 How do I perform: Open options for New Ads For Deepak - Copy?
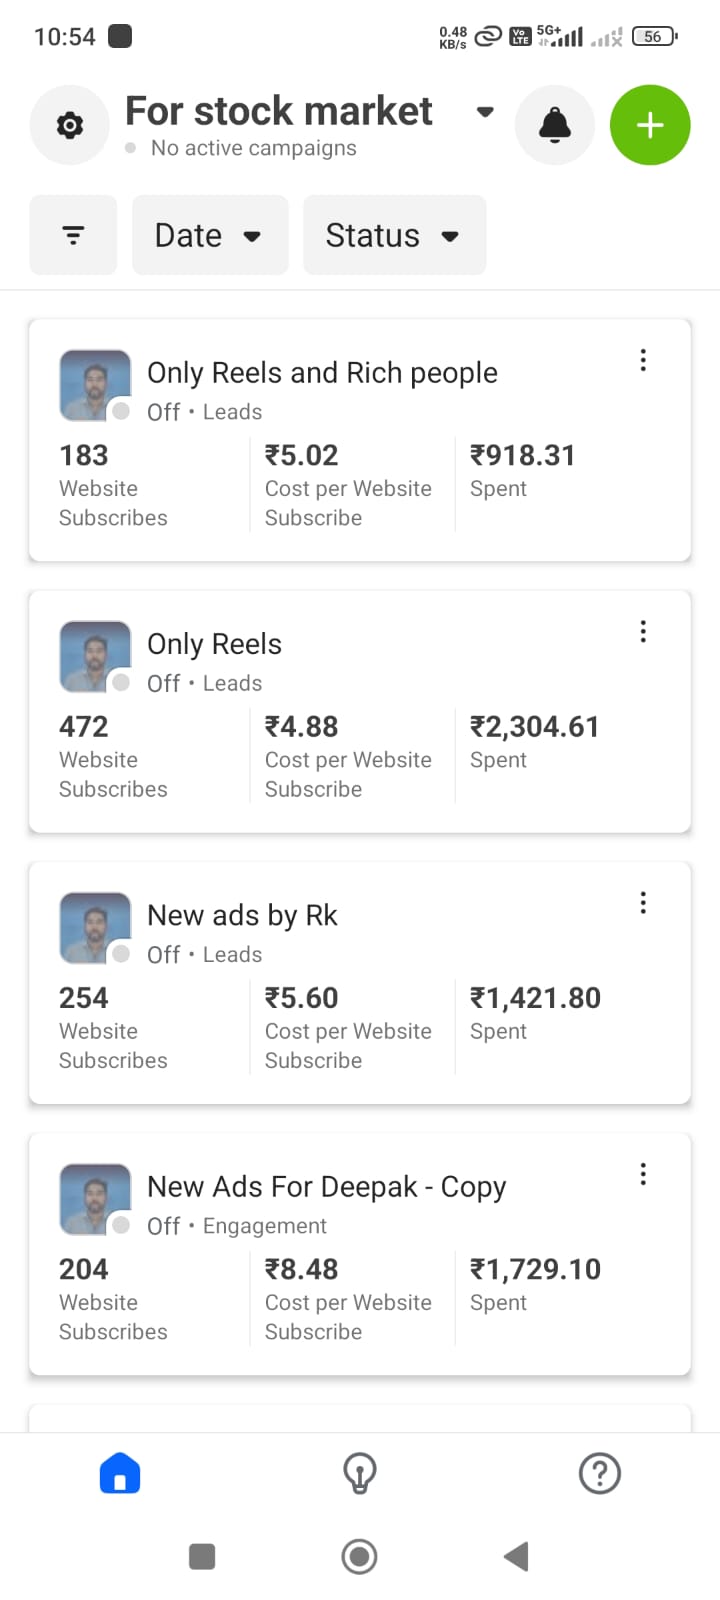click(643, 1174)
